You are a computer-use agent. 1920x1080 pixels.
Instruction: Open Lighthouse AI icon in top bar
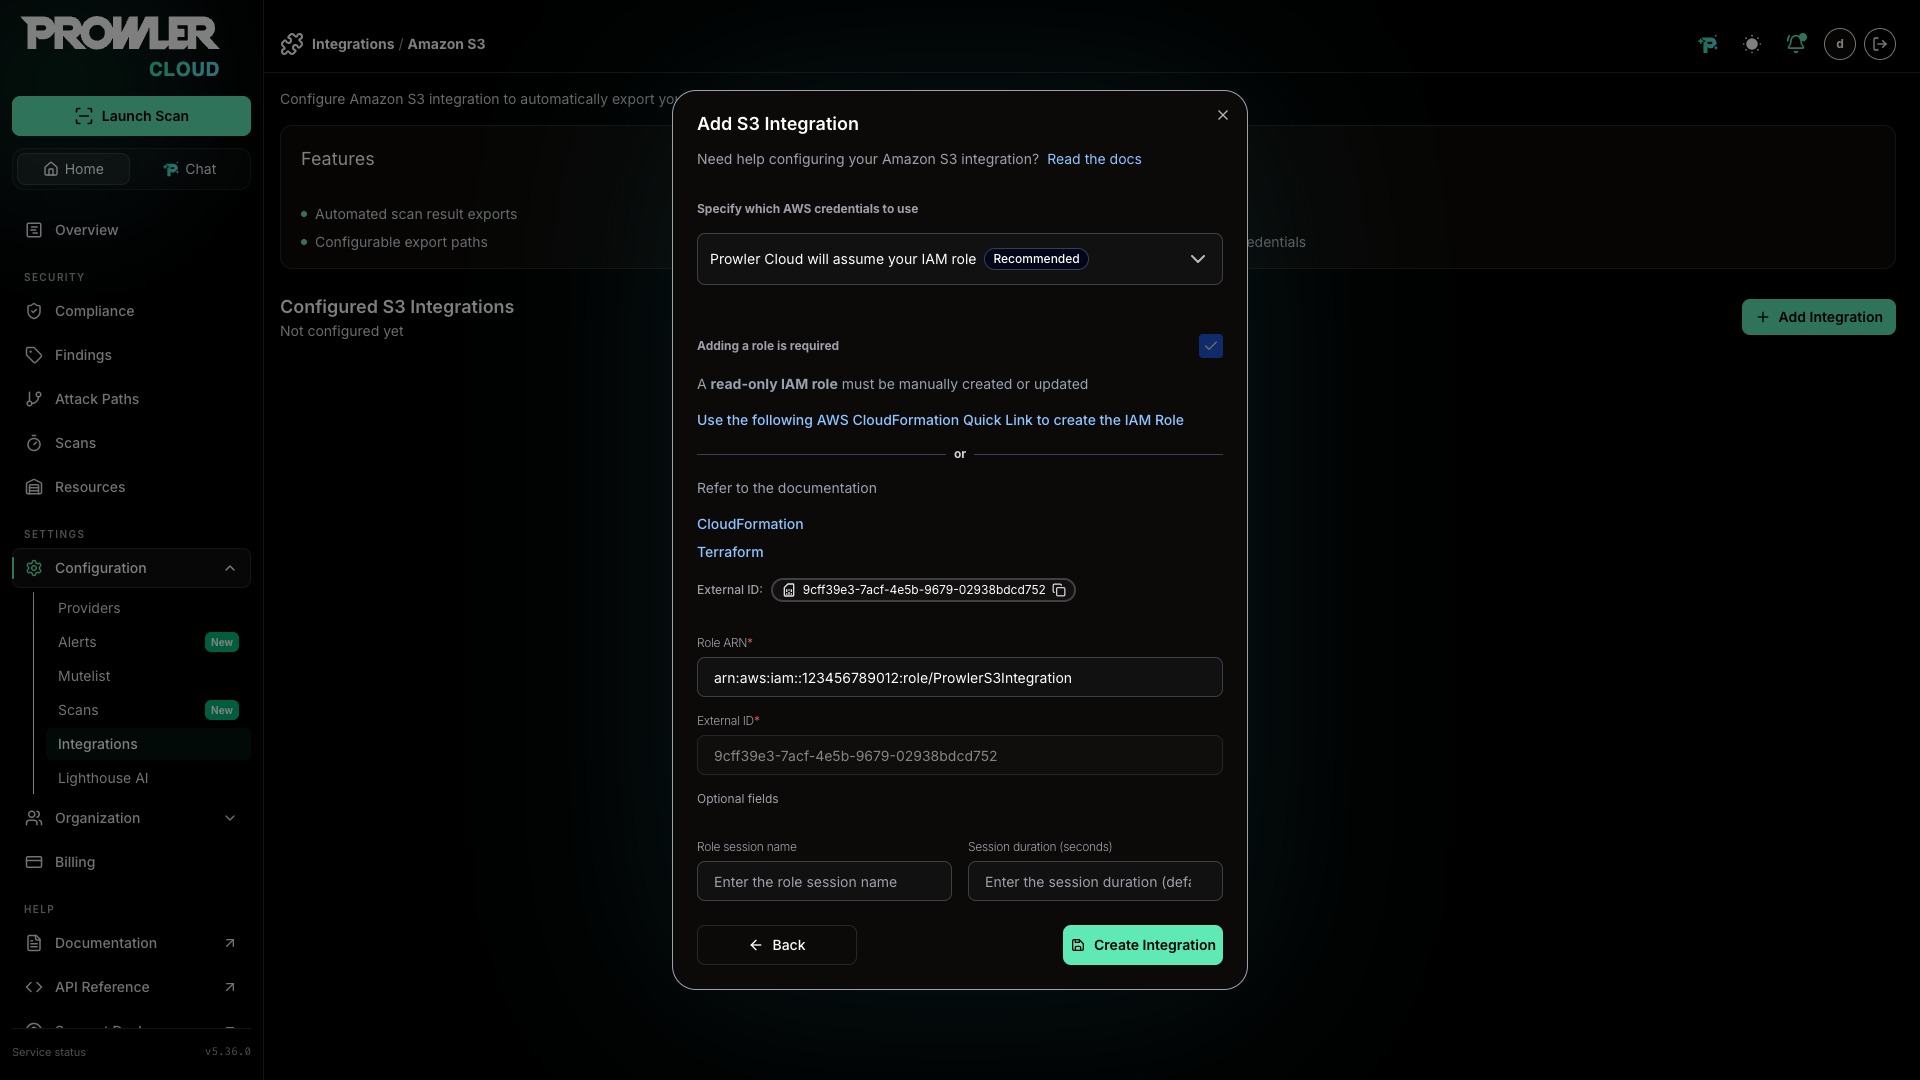point(1708,44)
